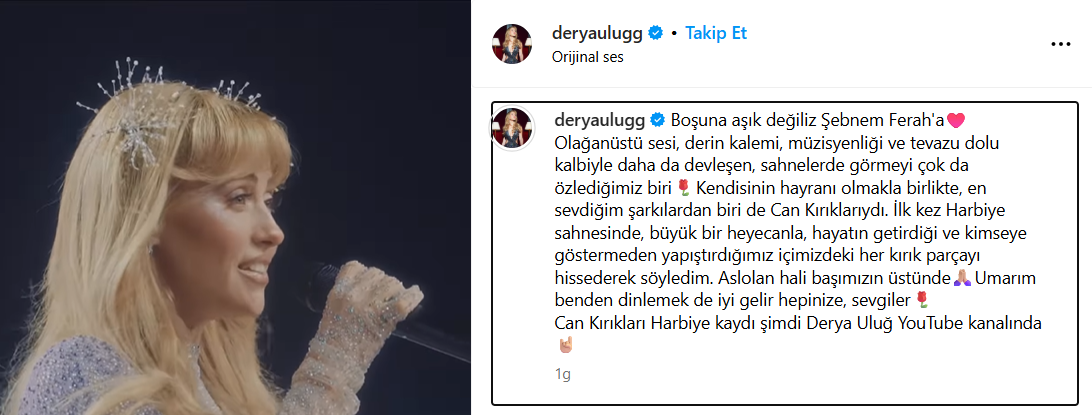Open deryaulugg username in the post header
This screenshot has width=1092, height=415.
click(x=597, y=33)
